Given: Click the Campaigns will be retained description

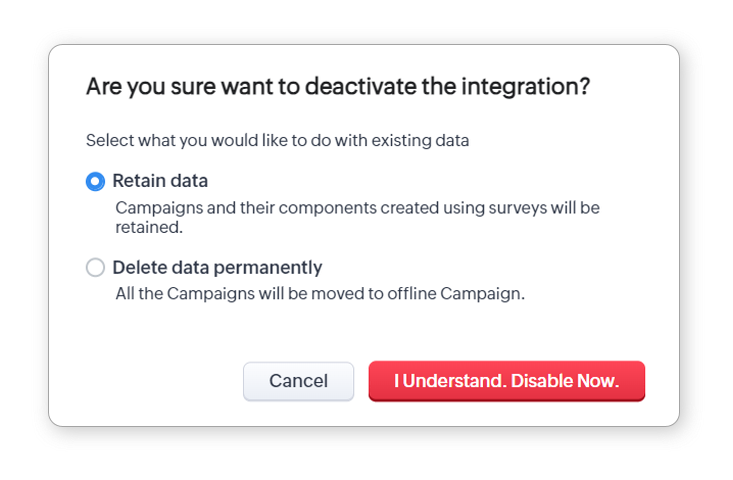Looking at the screenshot, I should tap(356, 217).
